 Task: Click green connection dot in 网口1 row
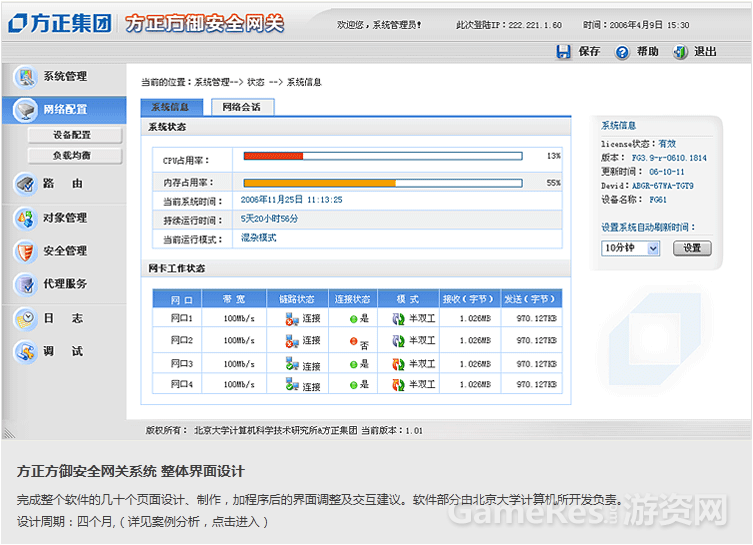tap(353, 319)
